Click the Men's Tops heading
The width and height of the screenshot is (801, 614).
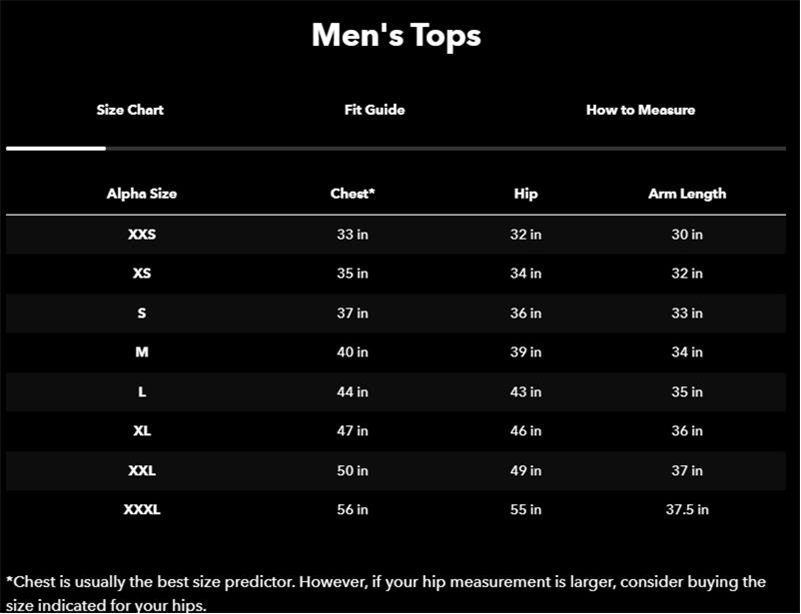(x=396, y=35)
